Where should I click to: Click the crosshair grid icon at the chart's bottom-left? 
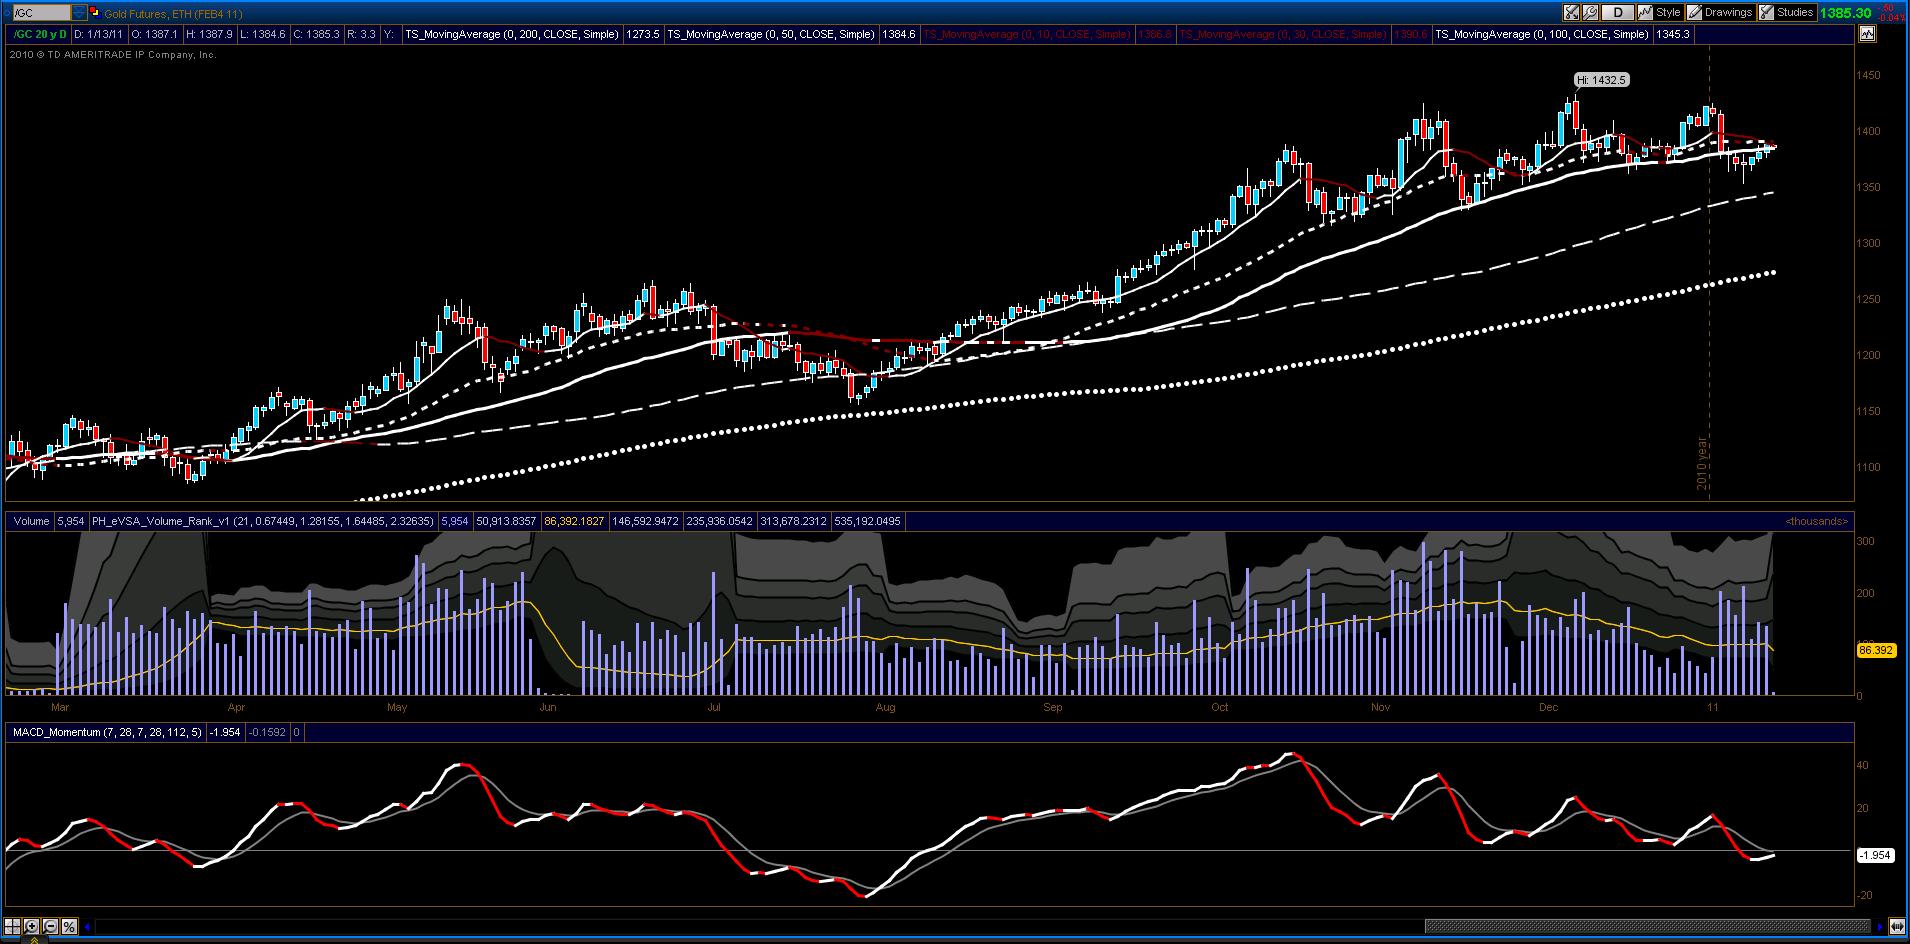(14, 926)
